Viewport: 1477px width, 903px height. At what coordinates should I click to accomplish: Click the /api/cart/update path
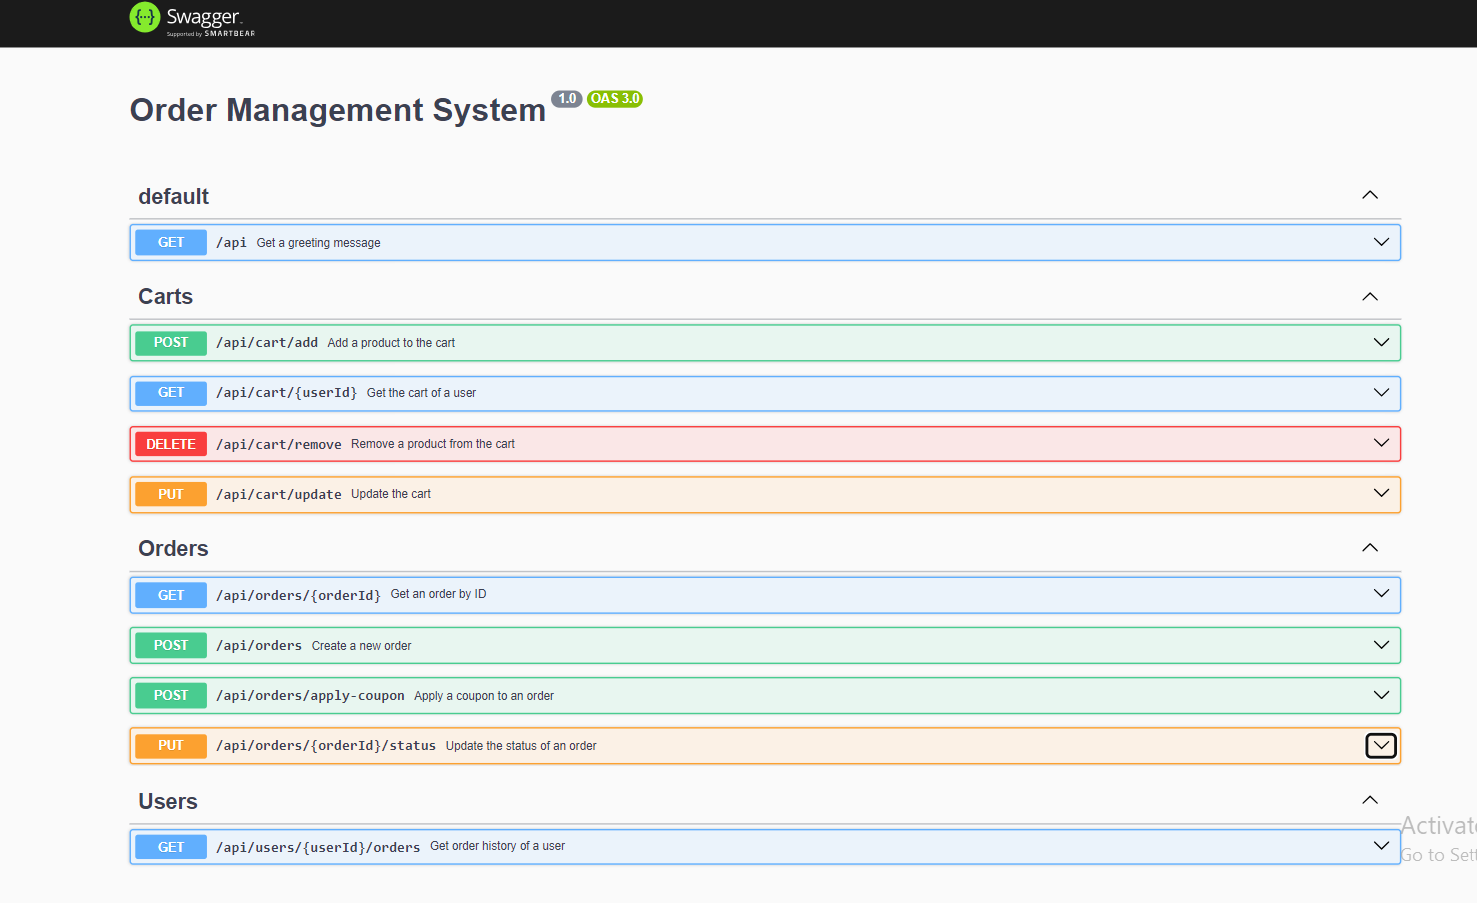[279, 494]
